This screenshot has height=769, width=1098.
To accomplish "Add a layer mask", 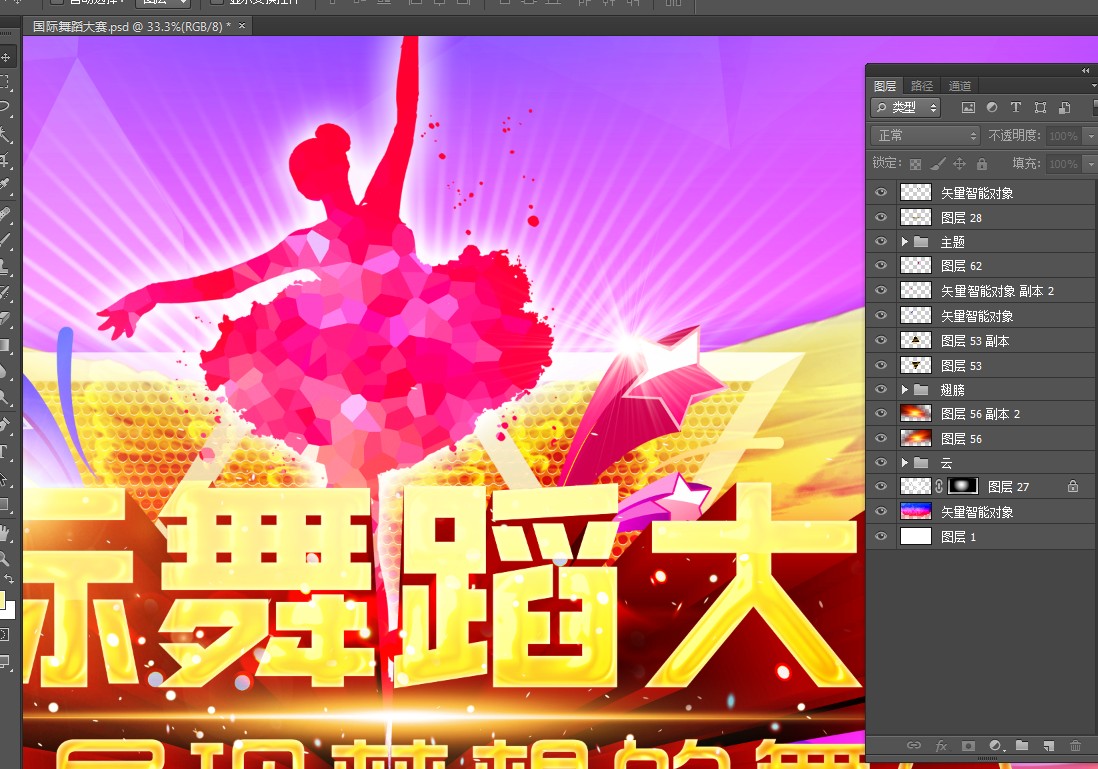I will [968, 746].
